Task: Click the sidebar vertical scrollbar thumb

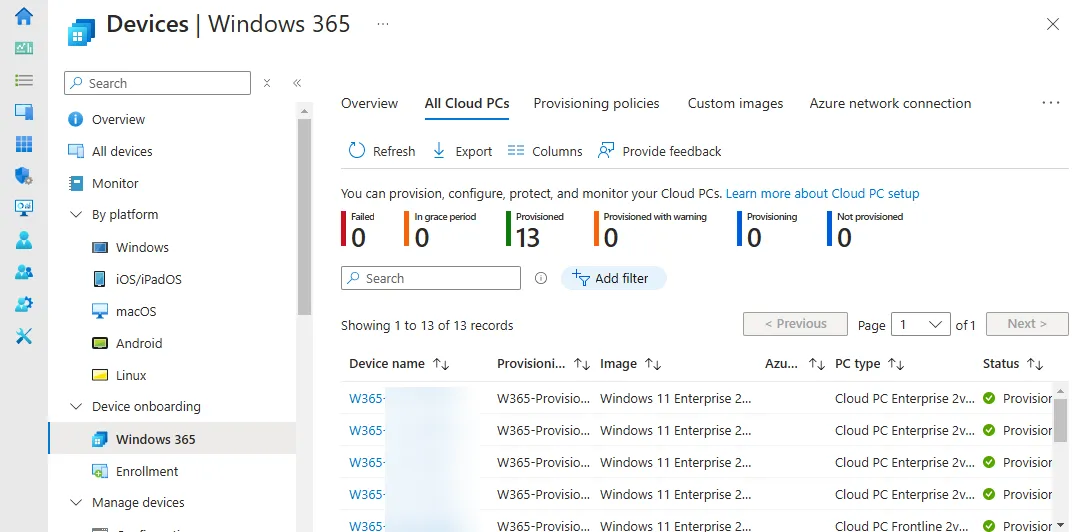Action: pyautogui.click(x=304, y=217)
